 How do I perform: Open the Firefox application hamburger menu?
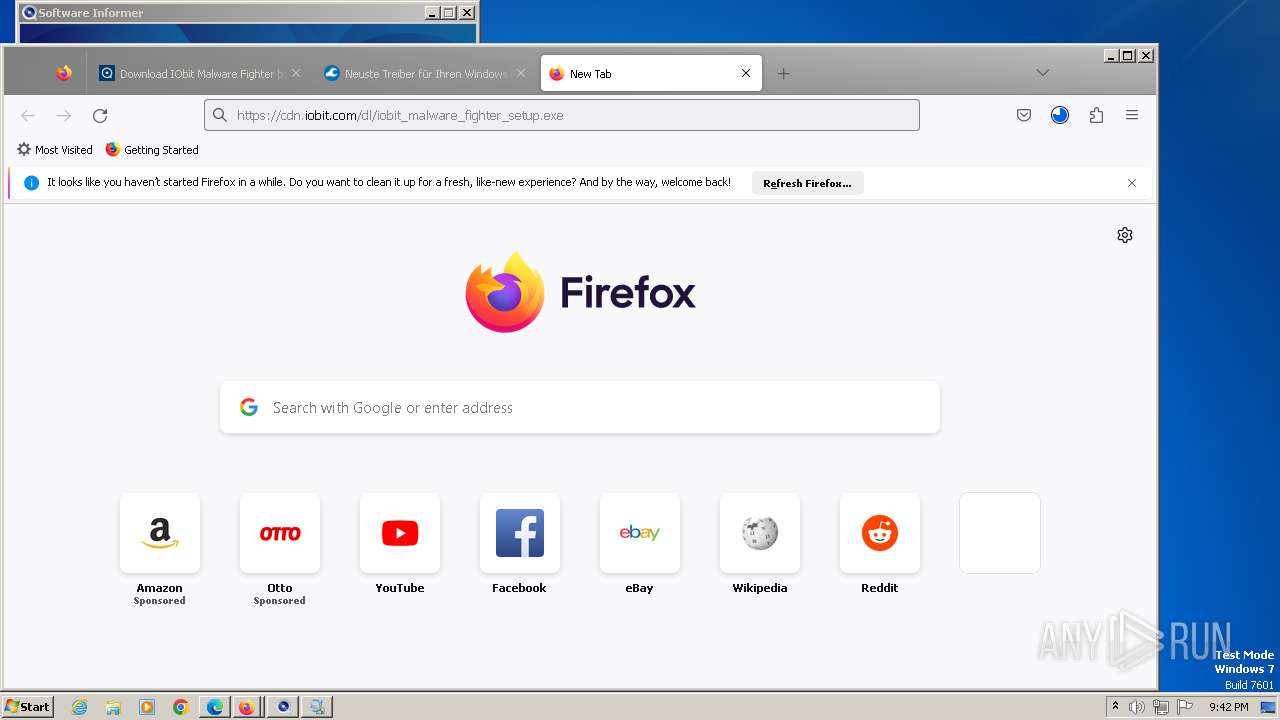pyautogui.click(x=1132, y=115)
